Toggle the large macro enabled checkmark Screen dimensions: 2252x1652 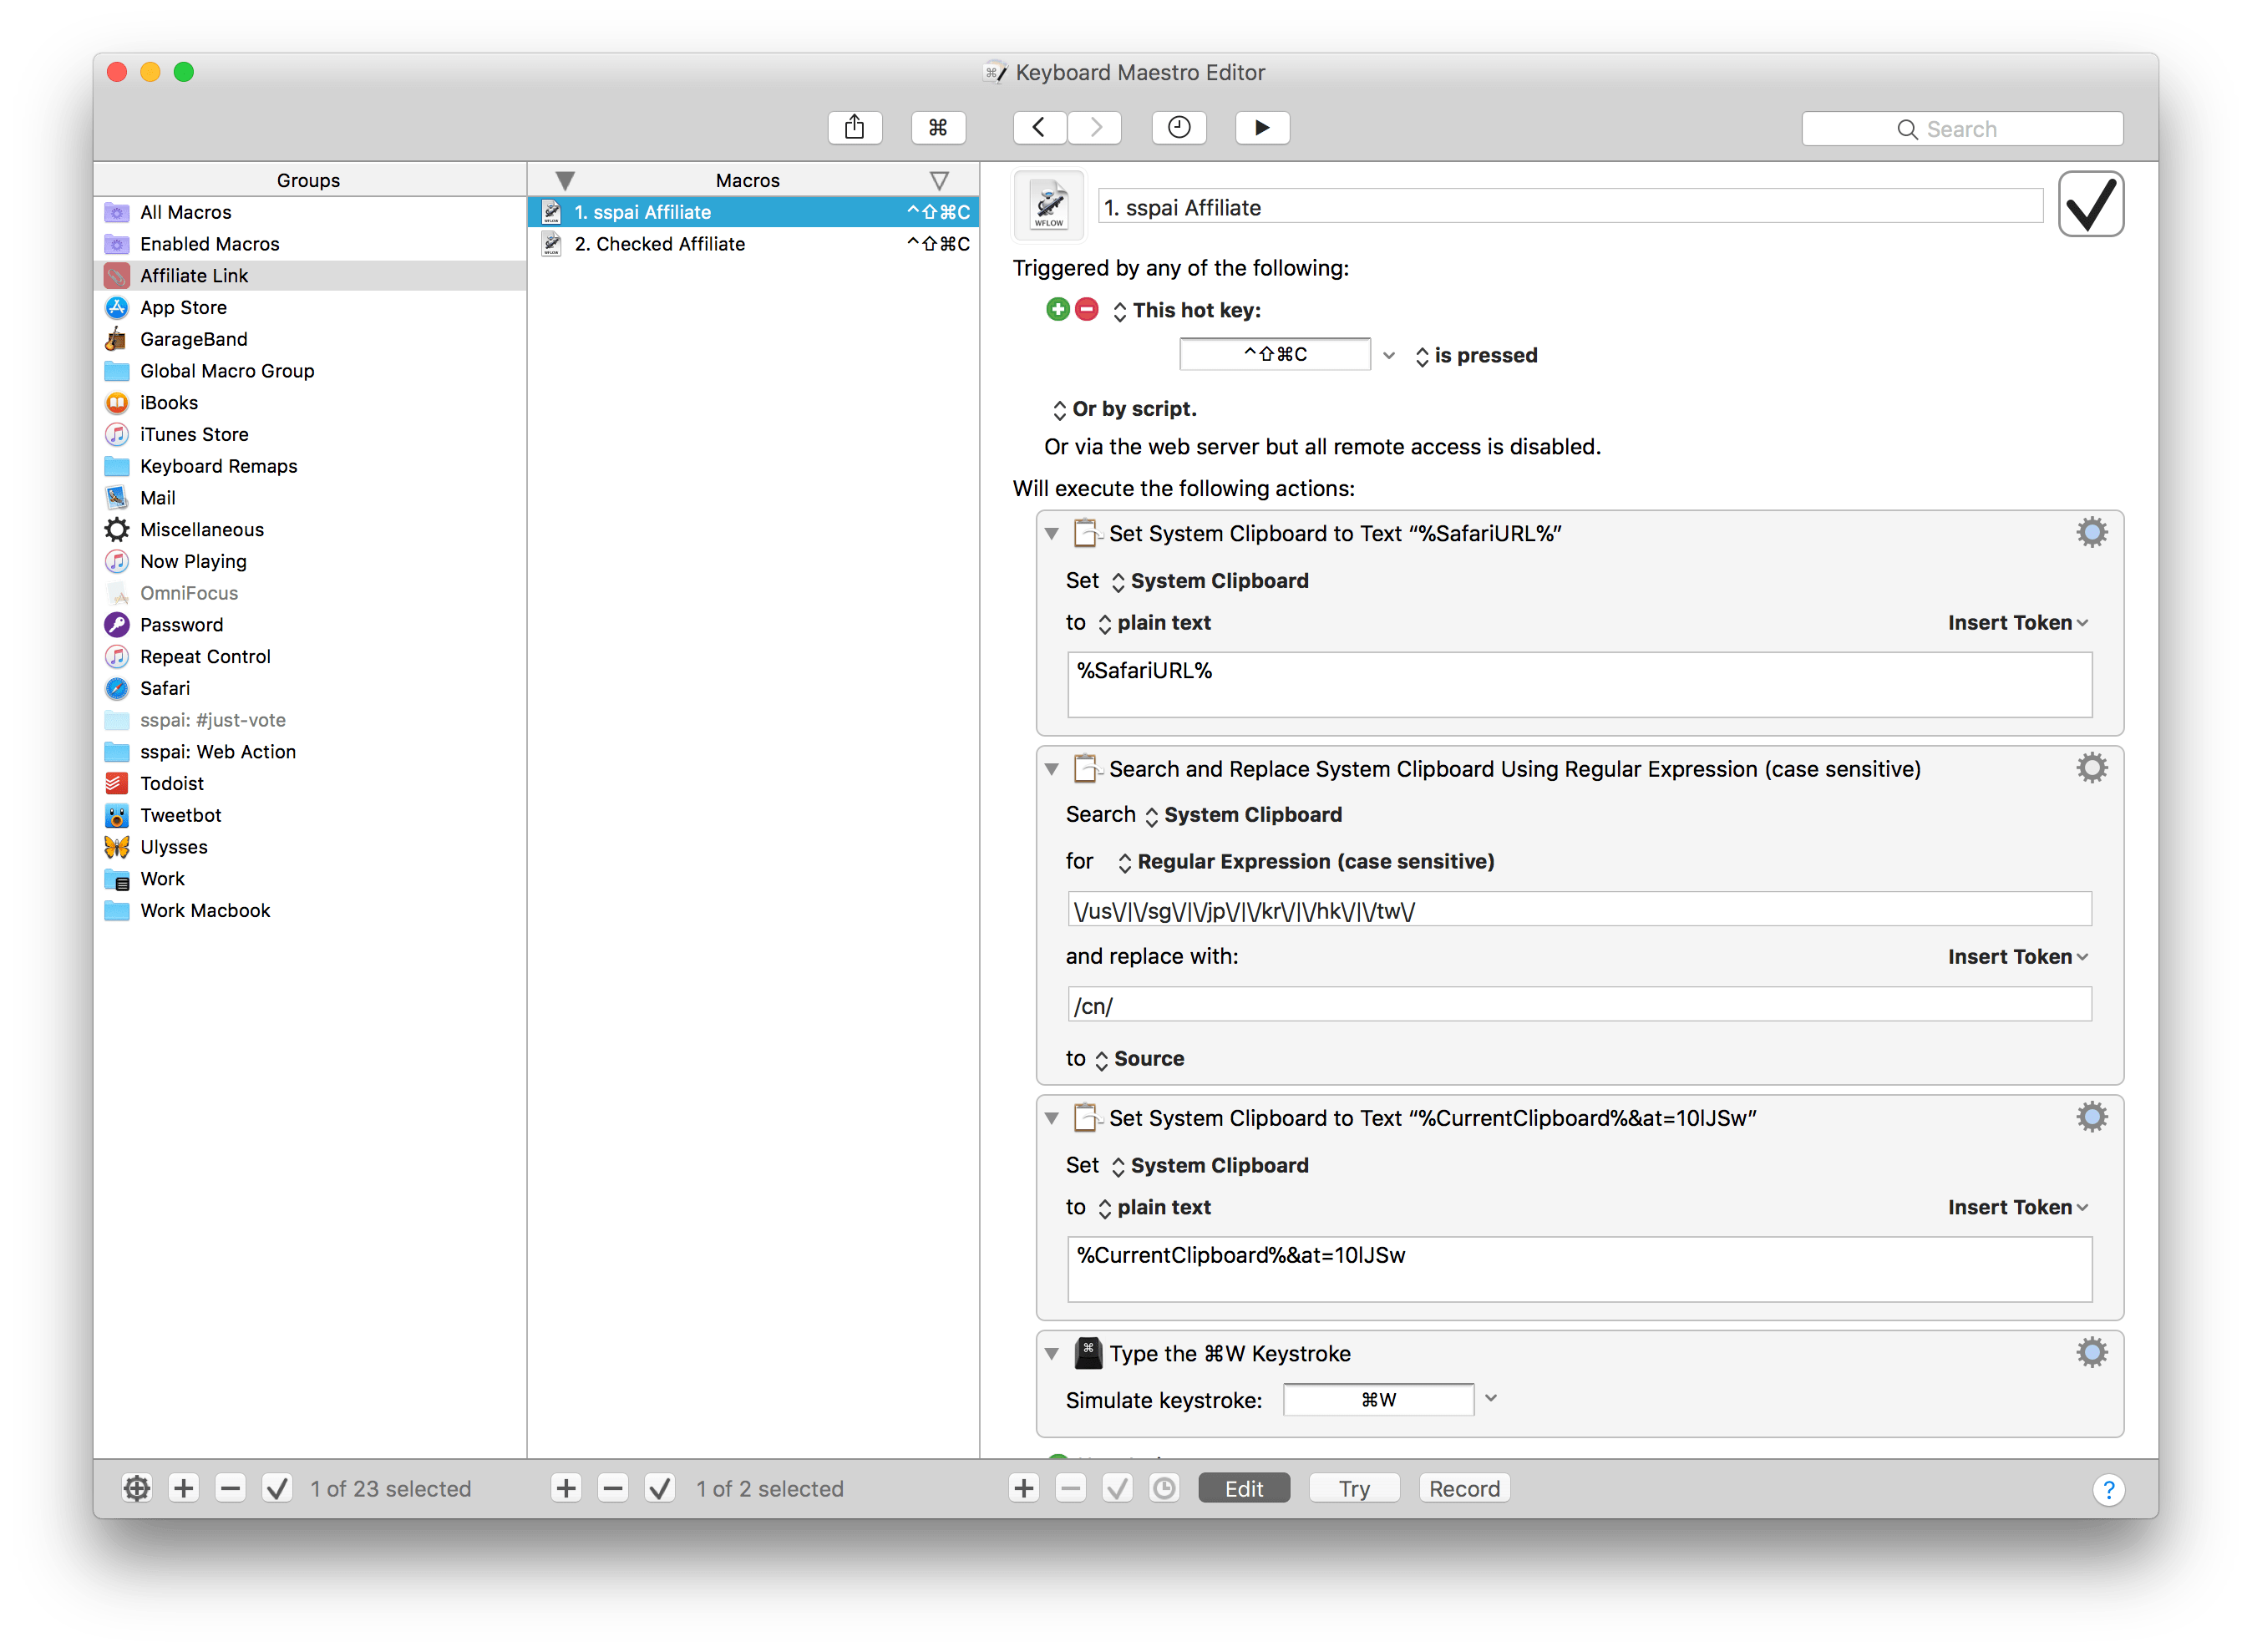pyautogui.click(x=2090, y=205)
